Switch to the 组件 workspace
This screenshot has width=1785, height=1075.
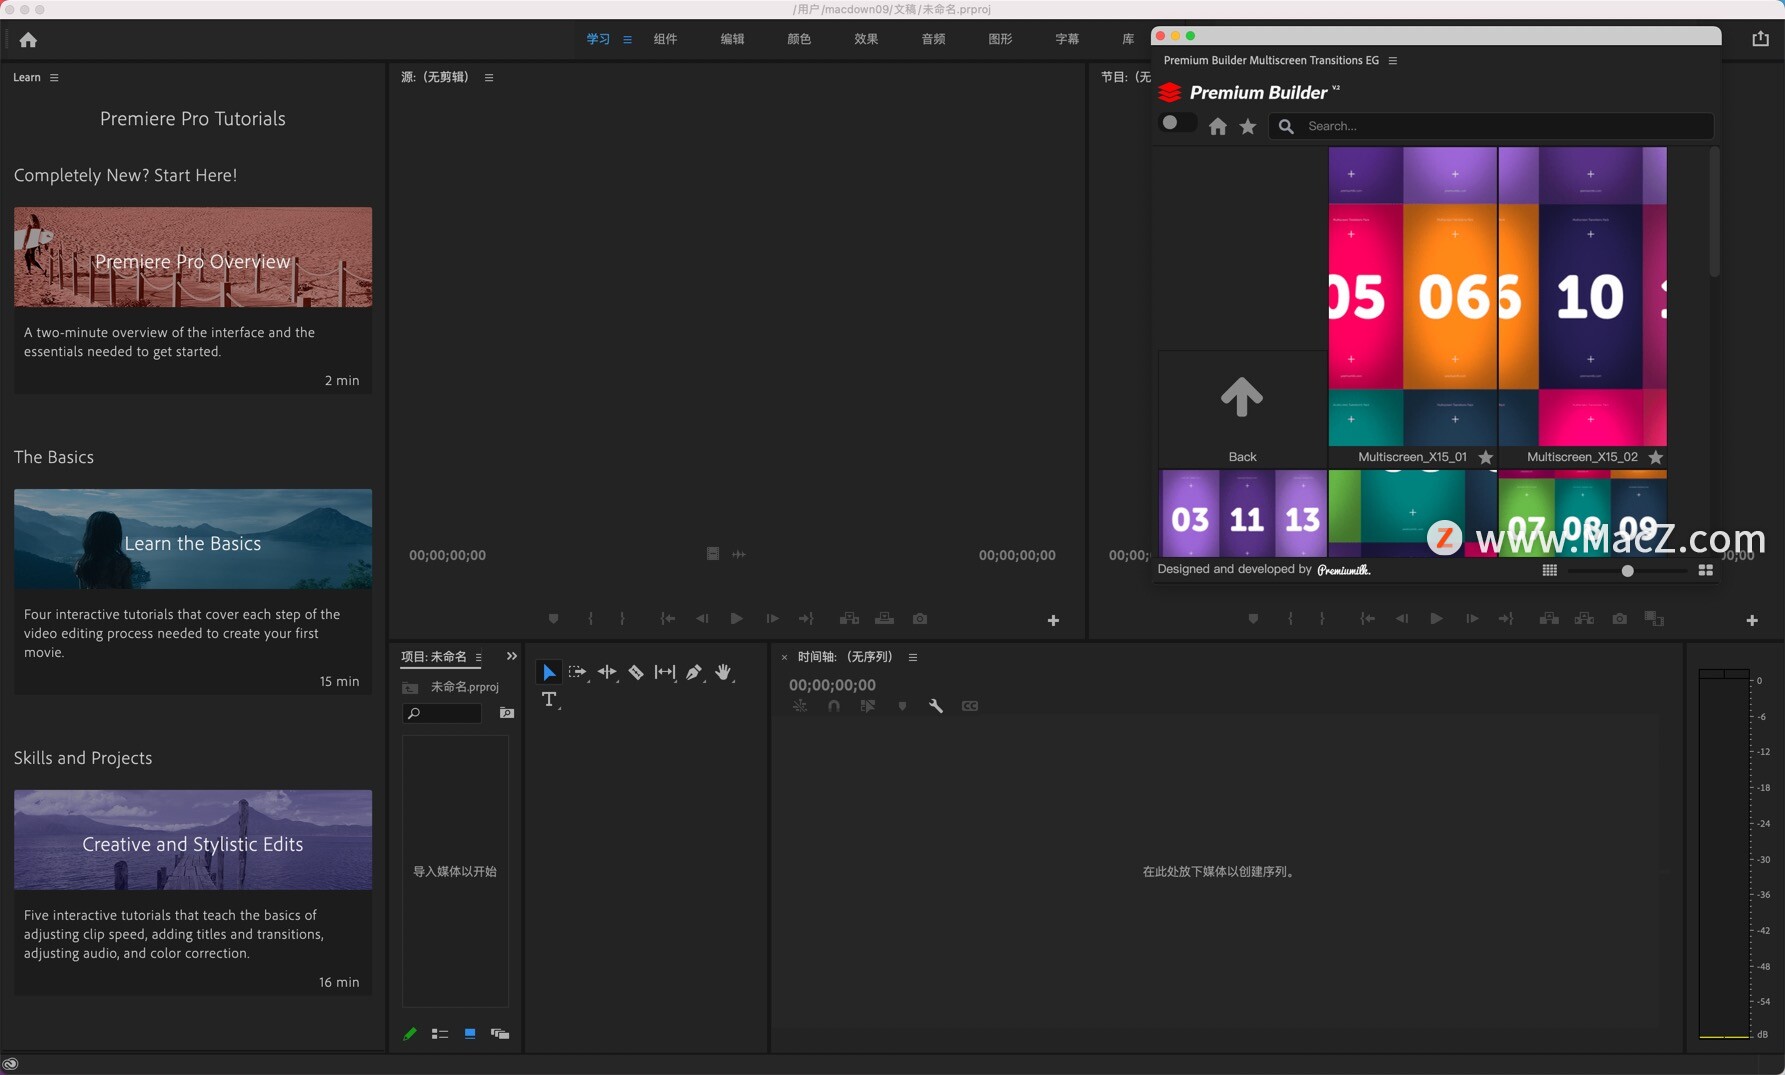(665, 39)
